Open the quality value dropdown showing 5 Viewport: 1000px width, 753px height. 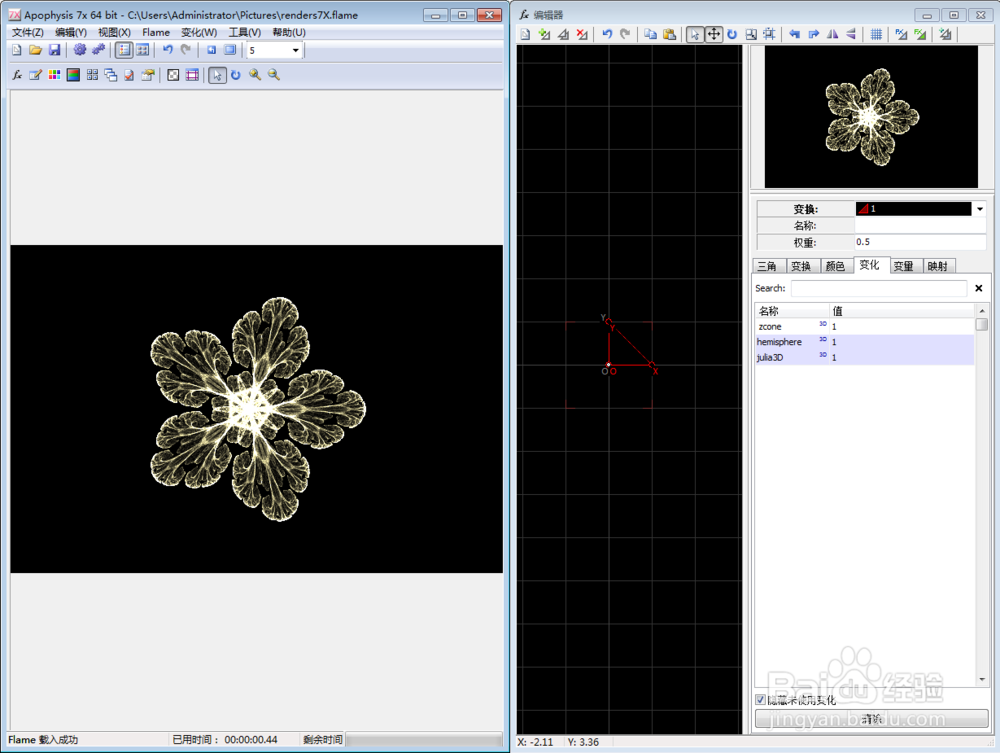click(293, 50)
